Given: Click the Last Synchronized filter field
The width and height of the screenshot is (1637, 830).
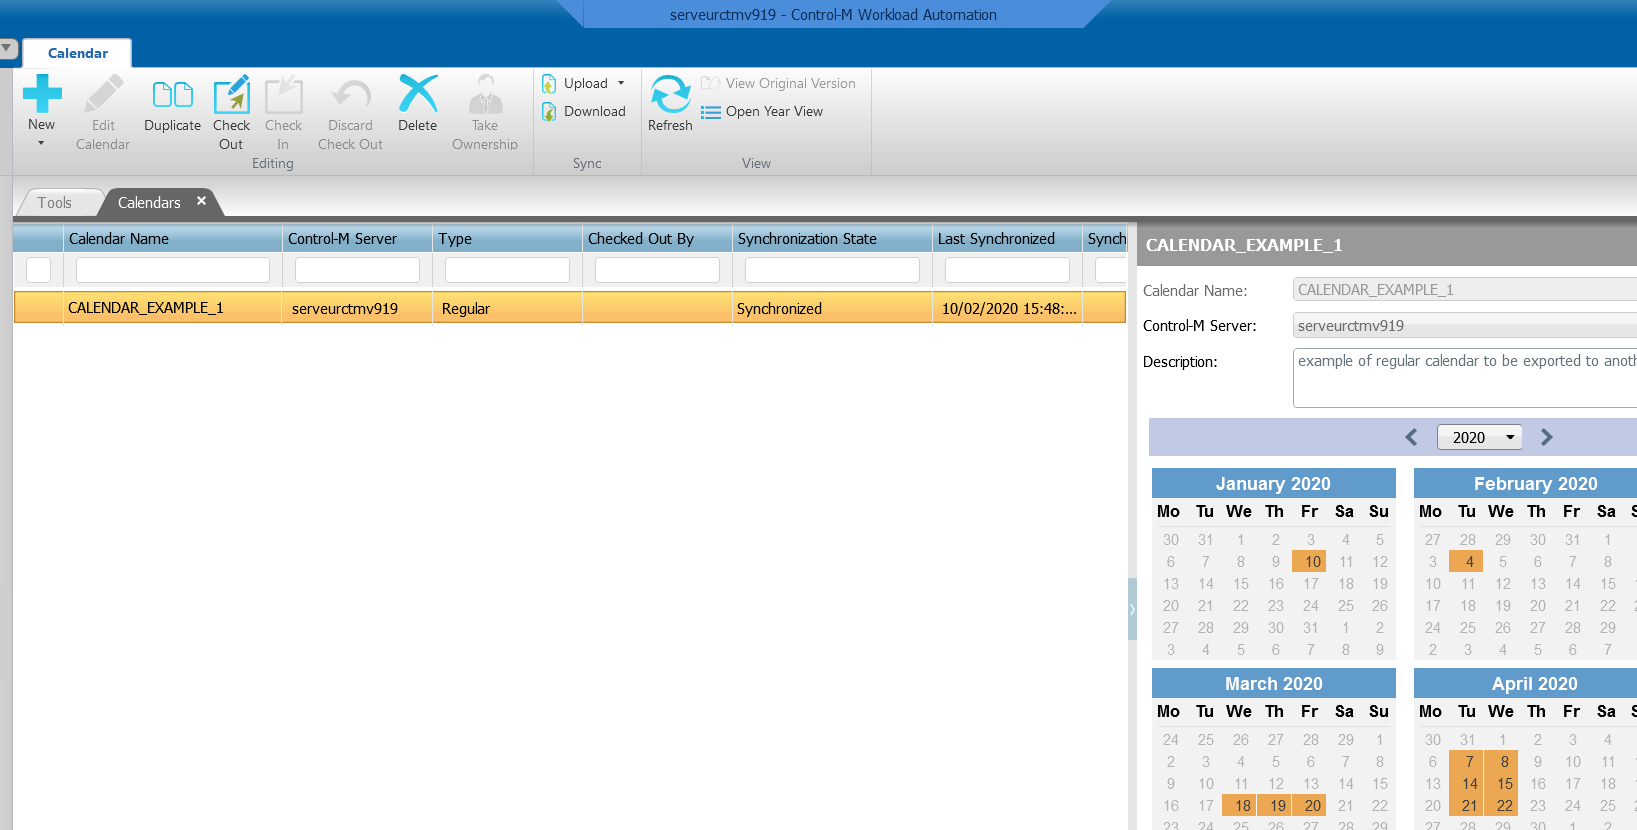Looking at the screenshot, I should (1007, 270).
